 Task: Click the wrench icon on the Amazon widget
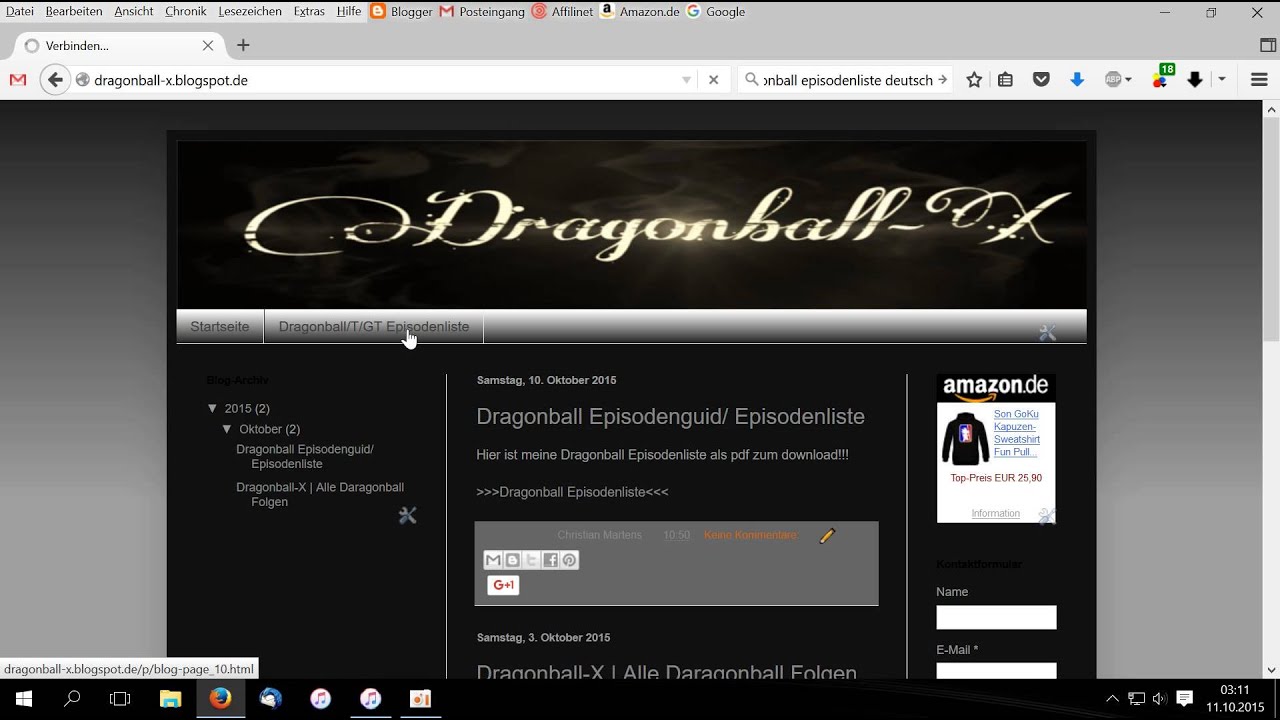coord(1046,516)
